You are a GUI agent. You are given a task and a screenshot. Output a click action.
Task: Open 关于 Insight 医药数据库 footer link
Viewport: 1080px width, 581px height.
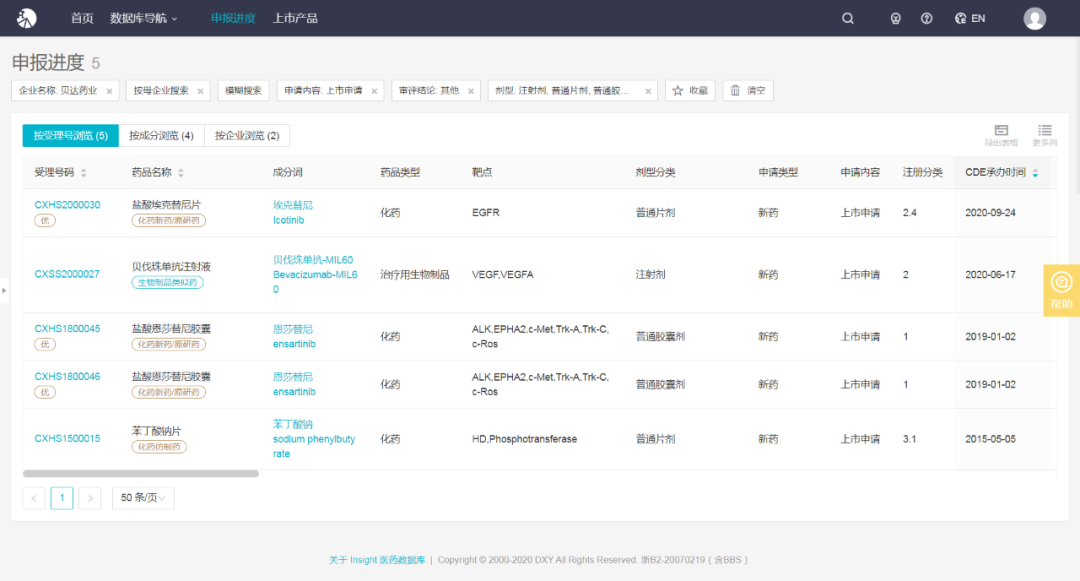point(377,560)
